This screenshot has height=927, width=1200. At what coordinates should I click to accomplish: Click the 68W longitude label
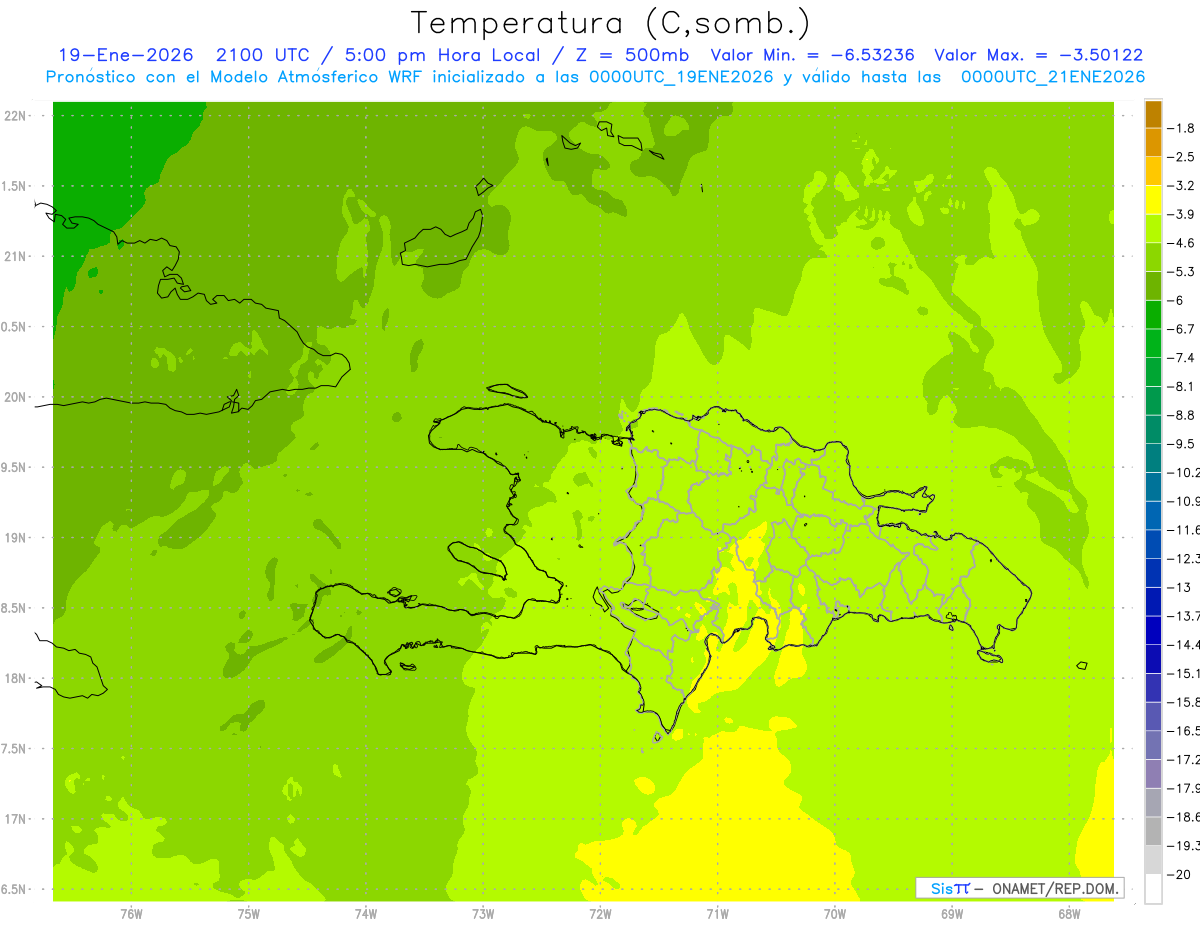coord(1069,913)
